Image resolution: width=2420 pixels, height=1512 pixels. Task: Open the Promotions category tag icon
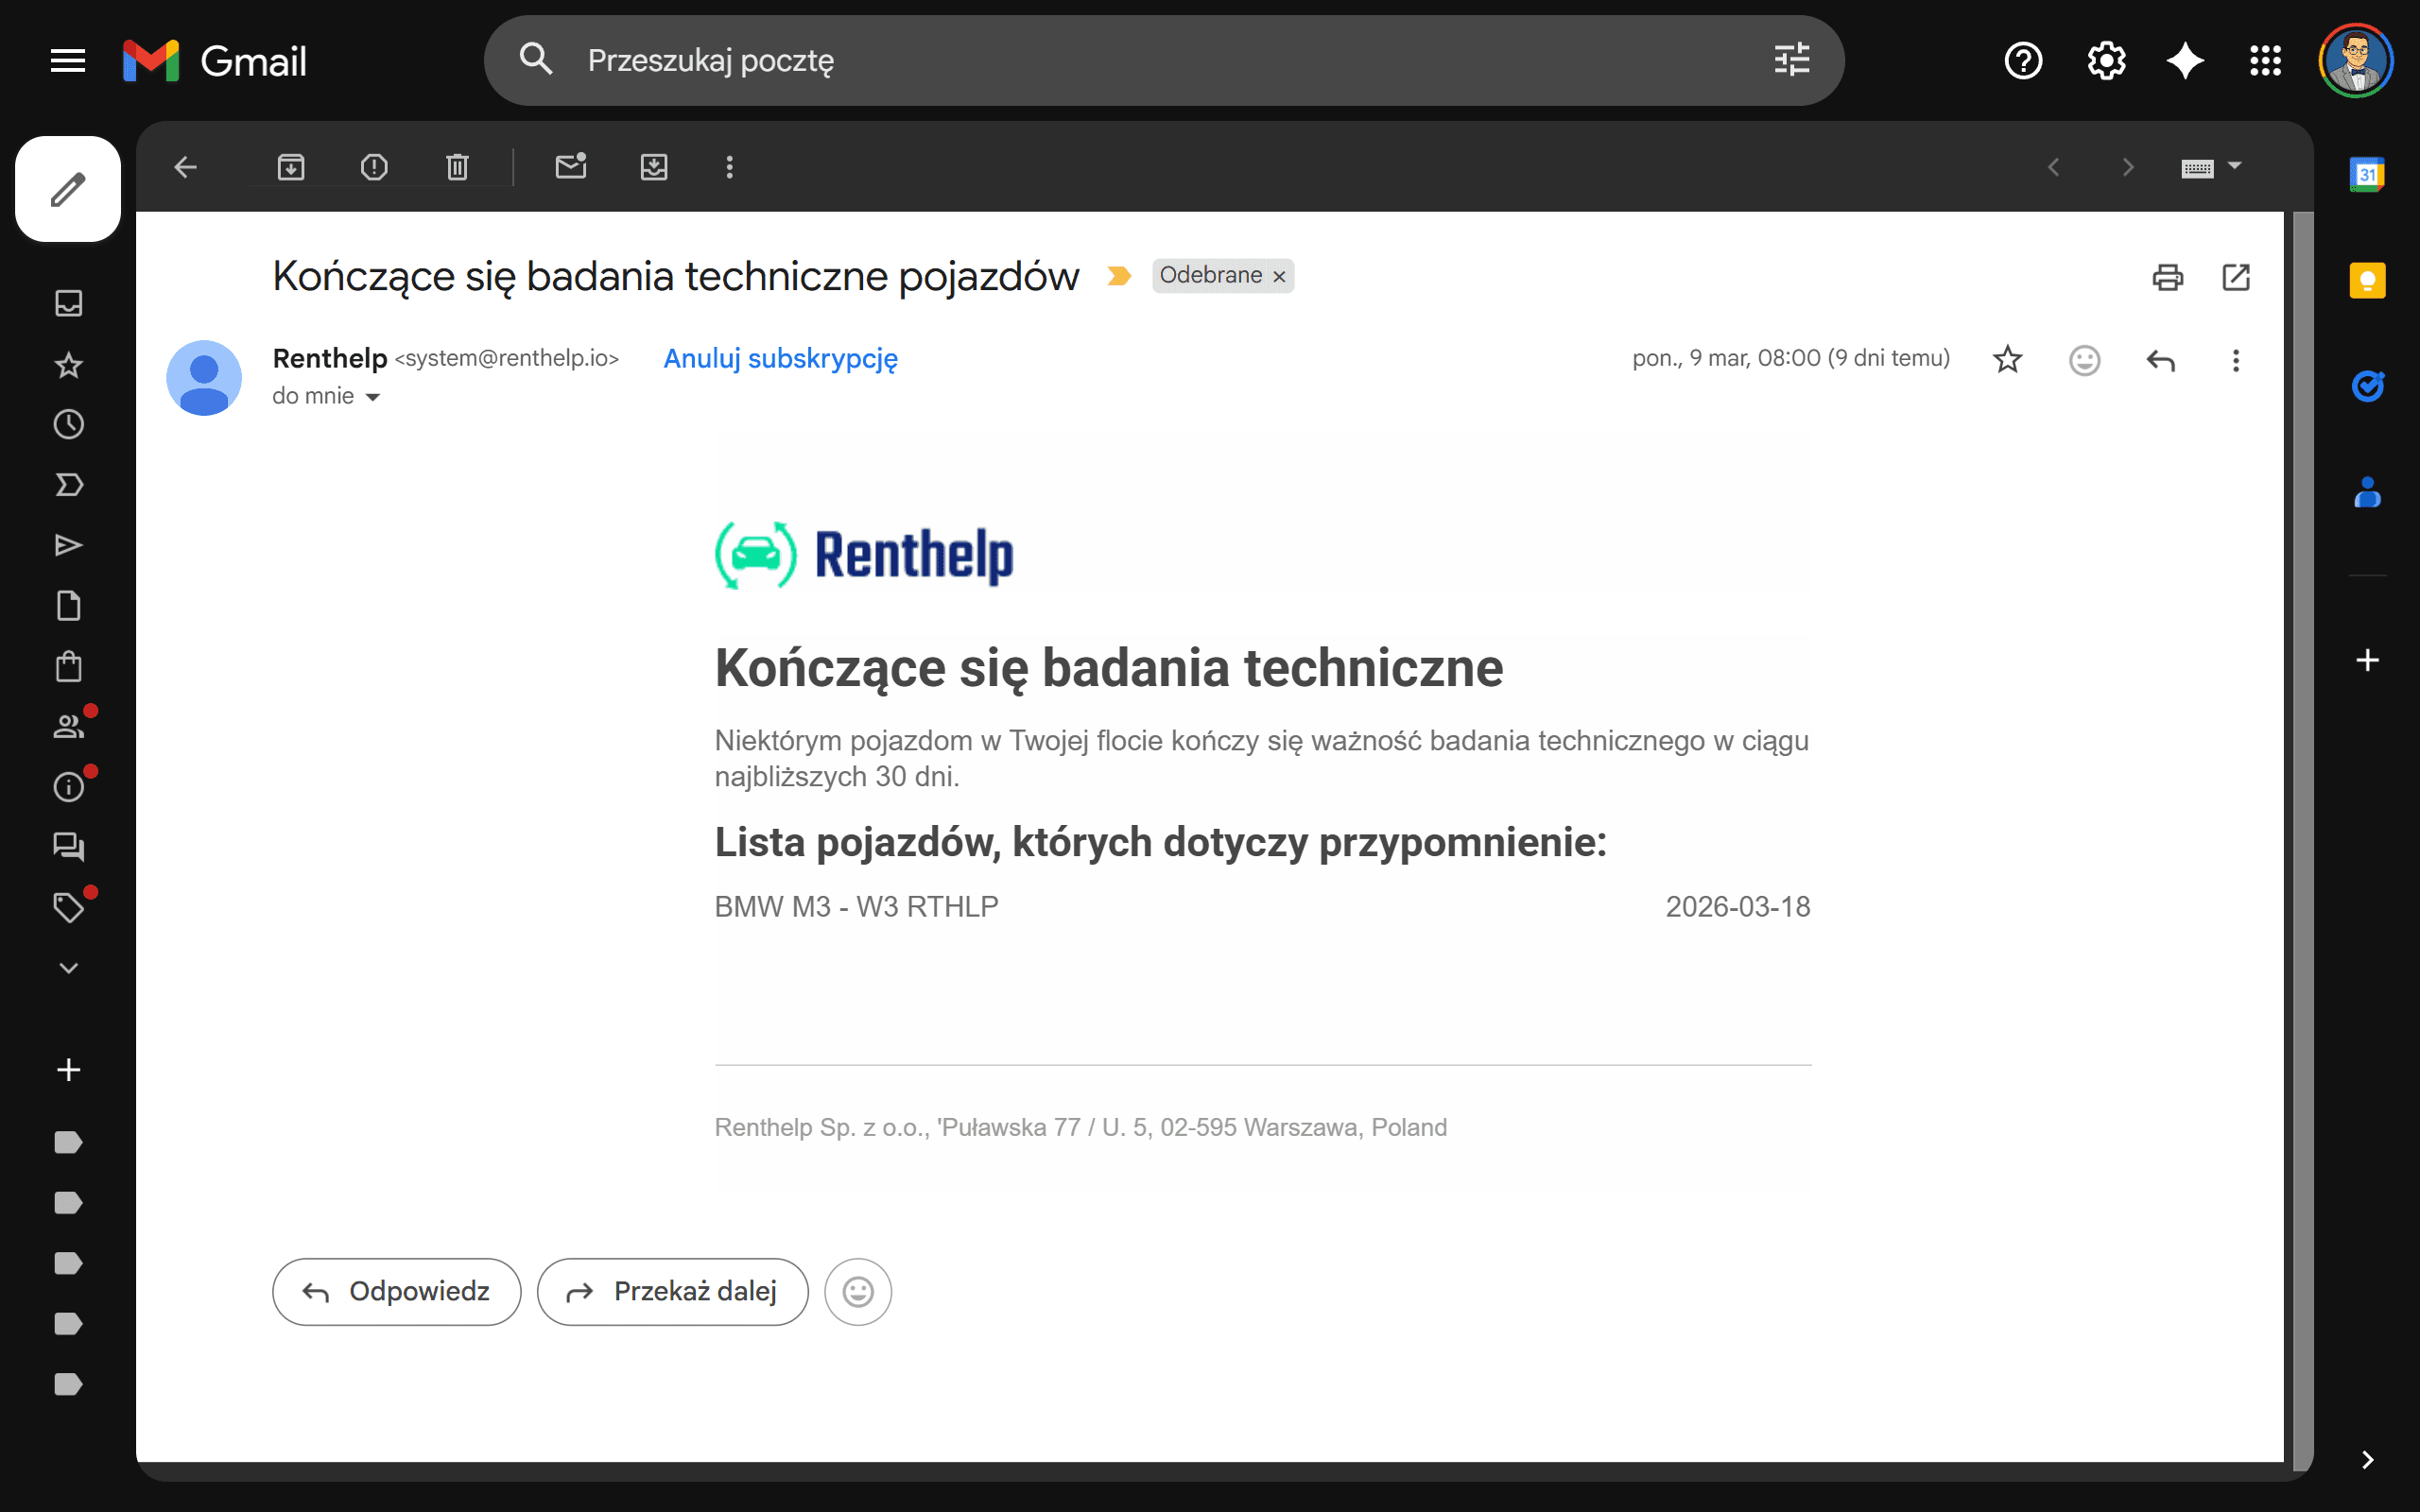68,908
